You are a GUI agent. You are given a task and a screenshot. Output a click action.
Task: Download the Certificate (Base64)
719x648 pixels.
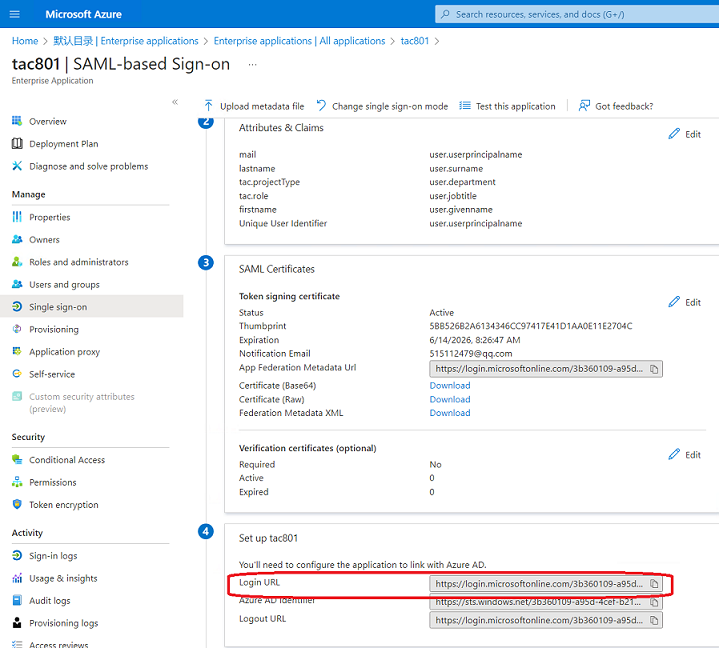click(449, 386)
